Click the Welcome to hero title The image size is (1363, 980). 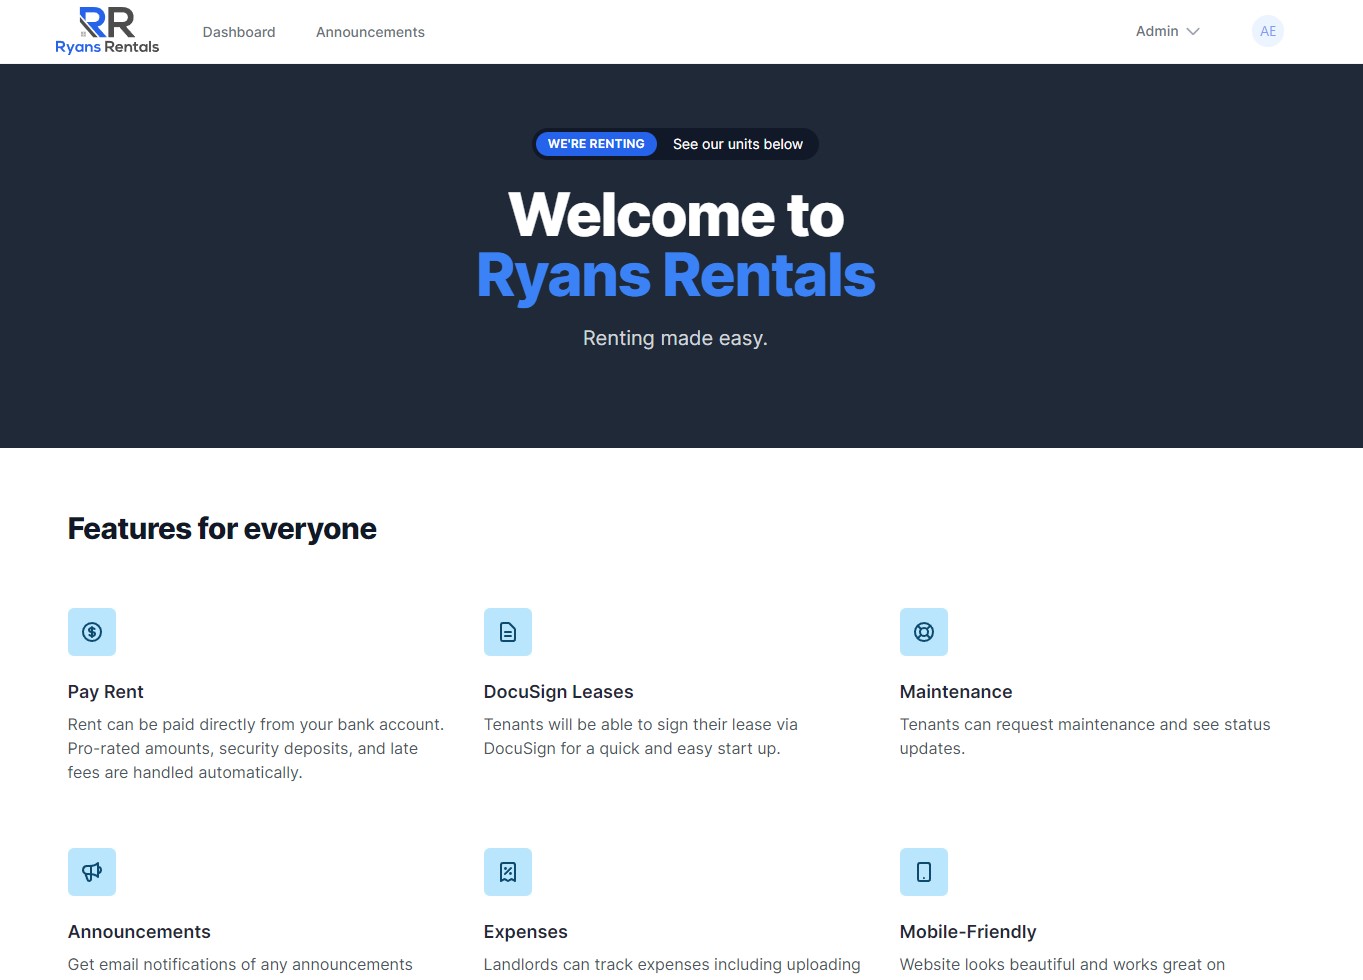tap(676, 215)
